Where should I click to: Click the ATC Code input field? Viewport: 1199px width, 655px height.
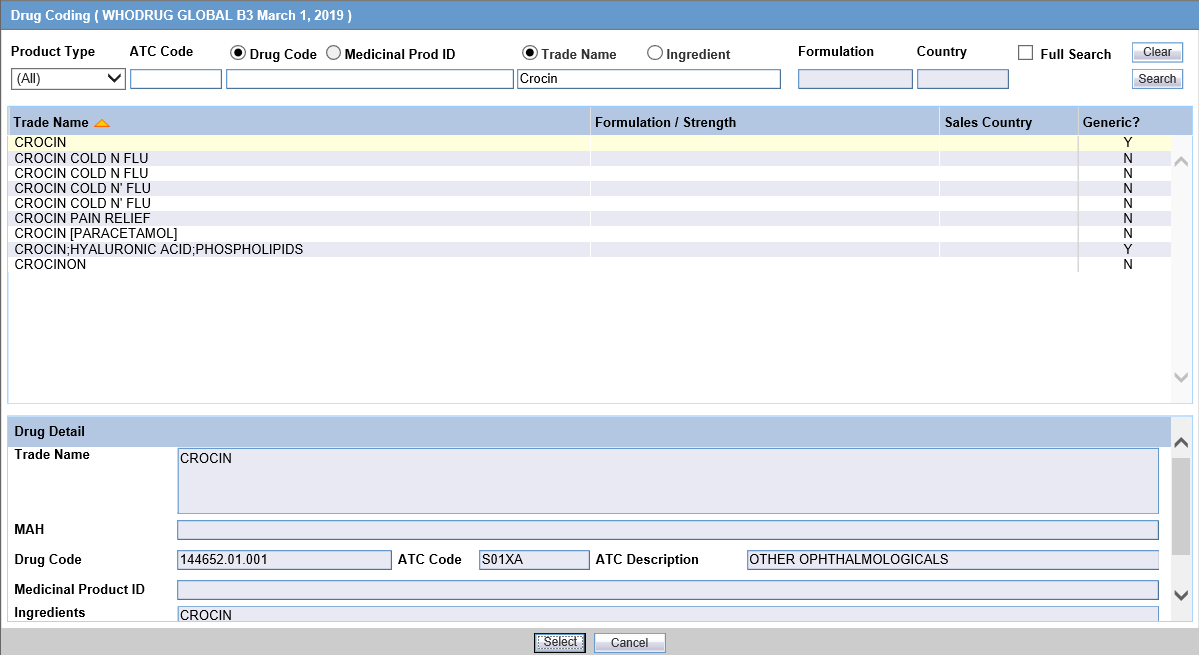(175, 78)
